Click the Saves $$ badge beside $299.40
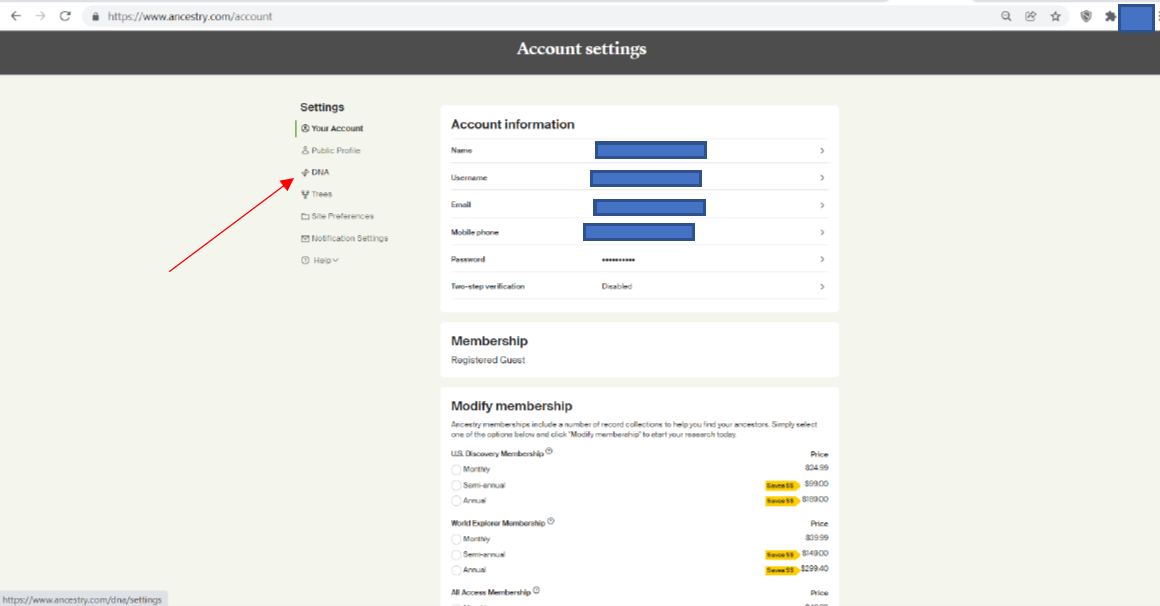Image resolution: width=1160 pixels, height=606 pixels. click(781, 570)
